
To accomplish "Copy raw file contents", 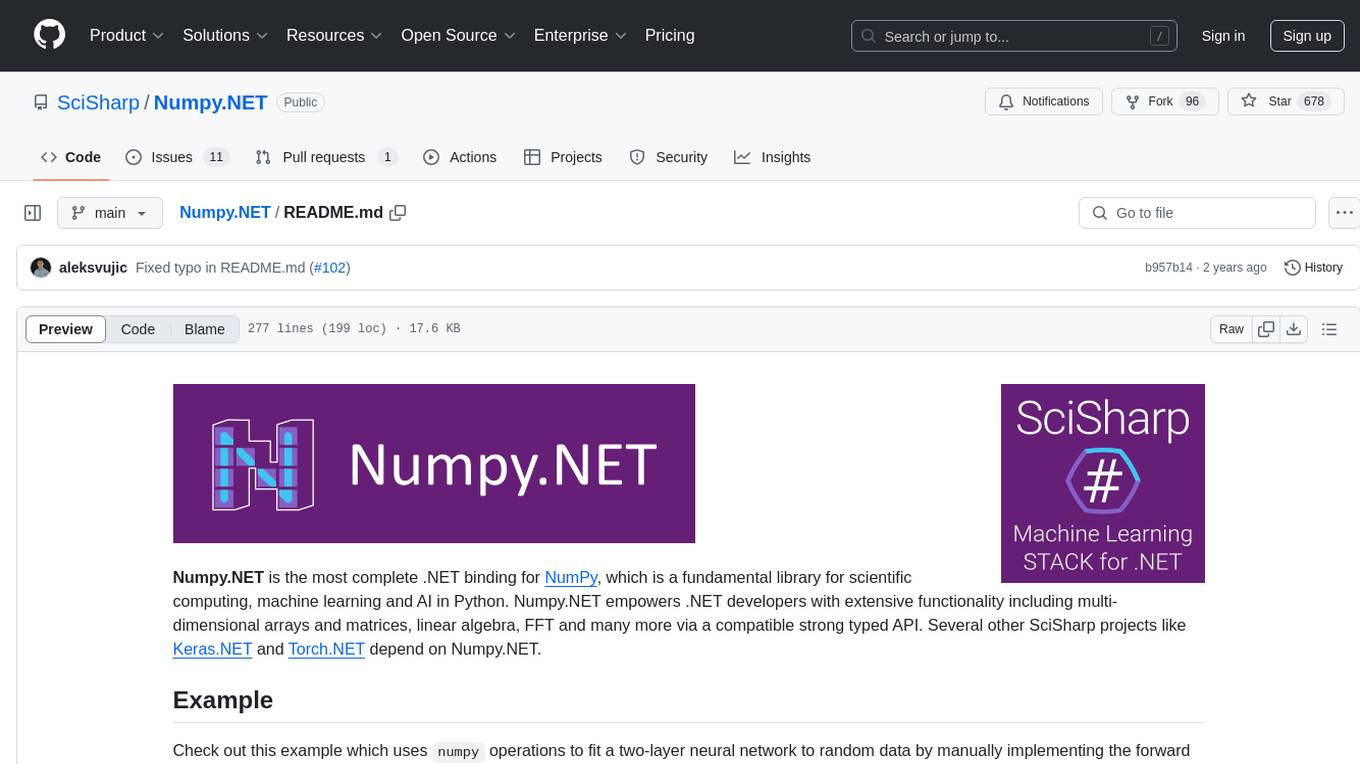I will [x=1266, y=329].
